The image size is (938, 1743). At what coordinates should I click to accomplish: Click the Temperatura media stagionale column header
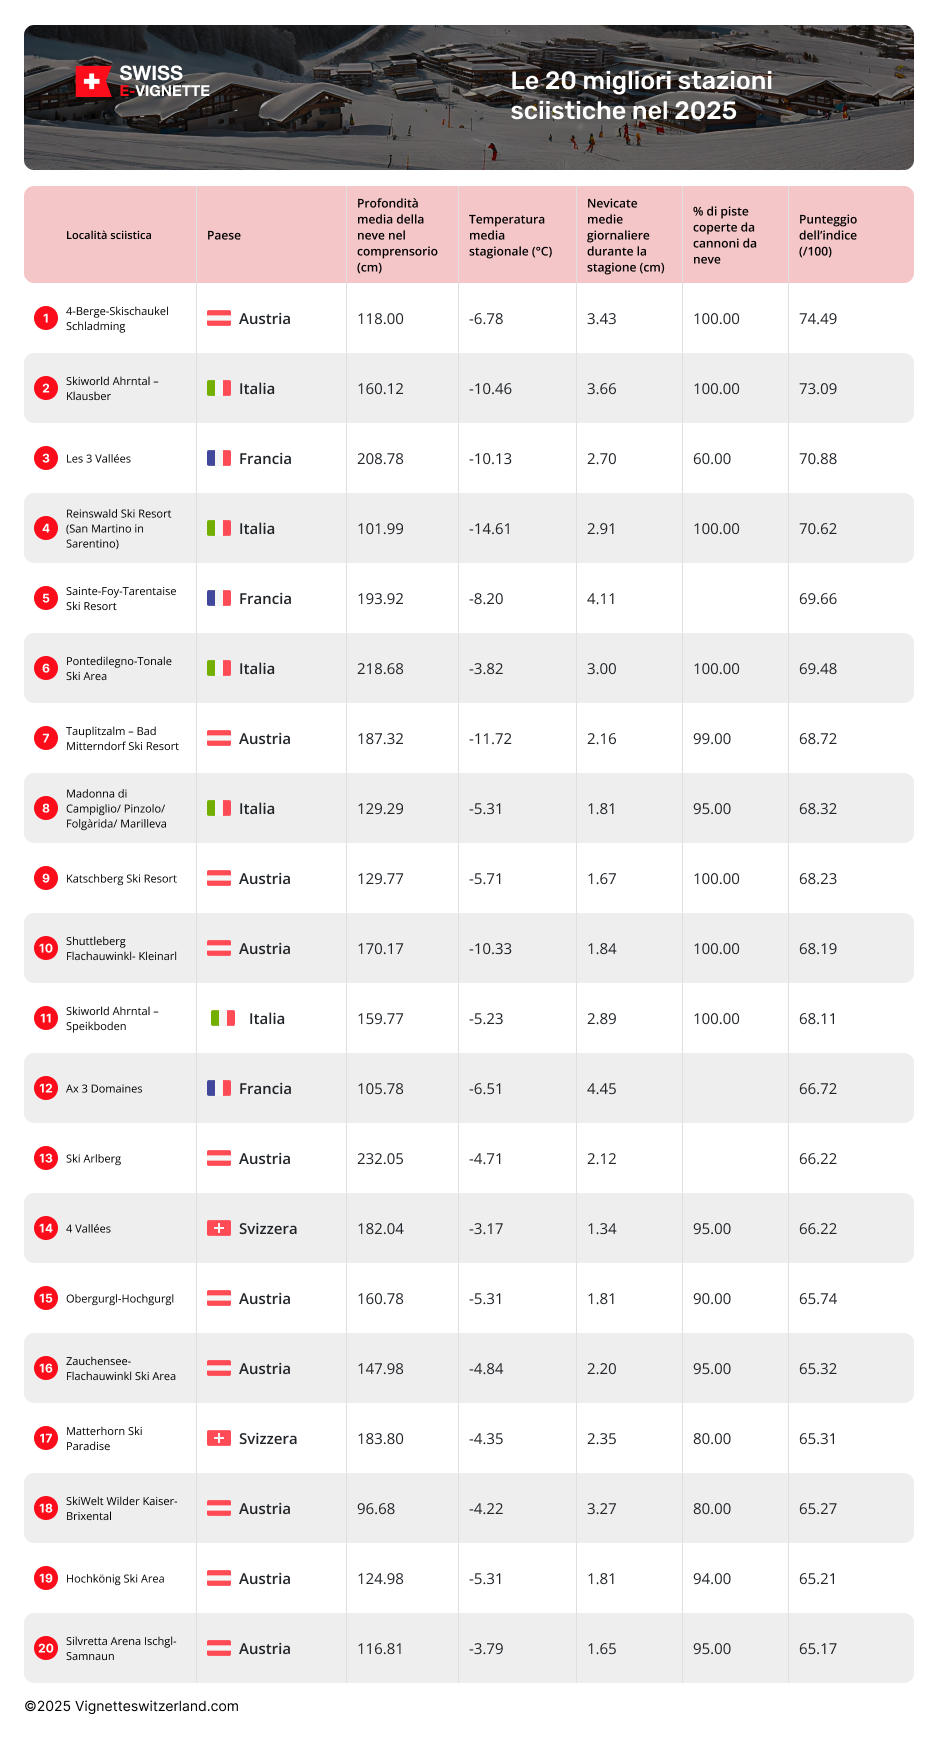(x=510, y=235)
